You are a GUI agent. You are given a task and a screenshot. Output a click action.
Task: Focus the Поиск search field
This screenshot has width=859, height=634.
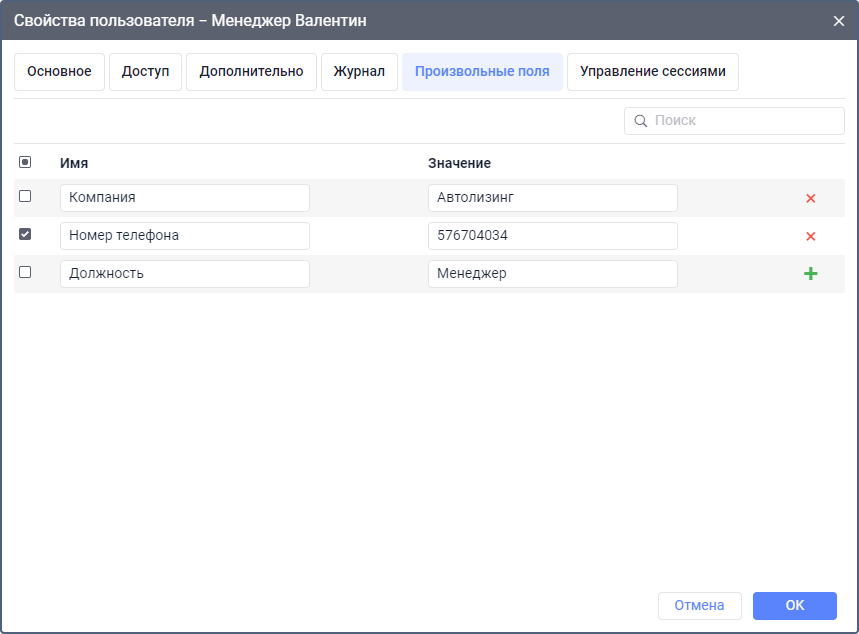point(745,121)
